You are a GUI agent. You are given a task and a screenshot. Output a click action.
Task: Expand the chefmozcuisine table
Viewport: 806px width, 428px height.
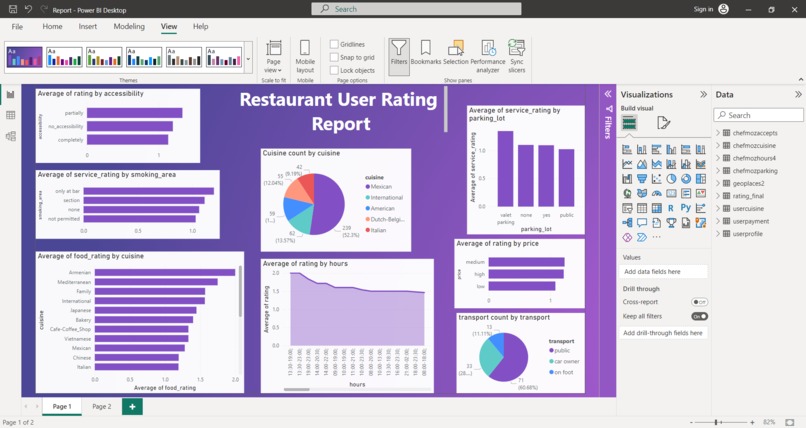point(718,145)
